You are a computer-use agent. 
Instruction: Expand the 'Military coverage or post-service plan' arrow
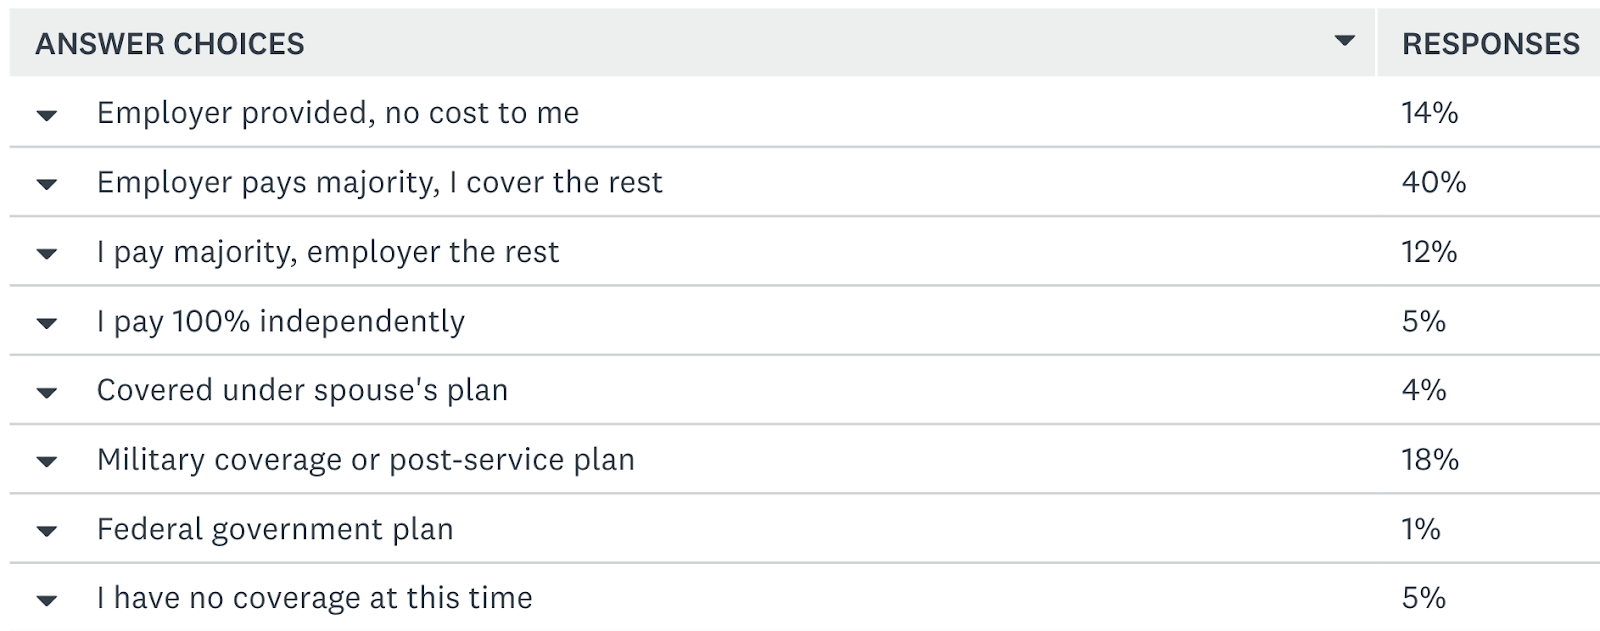[46, 462]
